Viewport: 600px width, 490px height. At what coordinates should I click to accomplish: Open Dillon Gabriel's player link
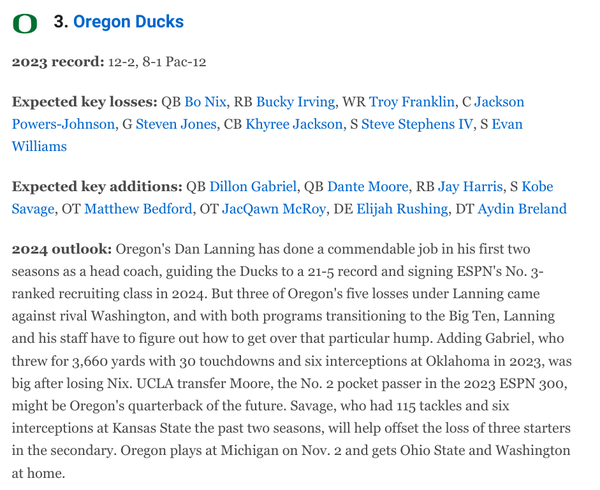click(x=253, y=186)
